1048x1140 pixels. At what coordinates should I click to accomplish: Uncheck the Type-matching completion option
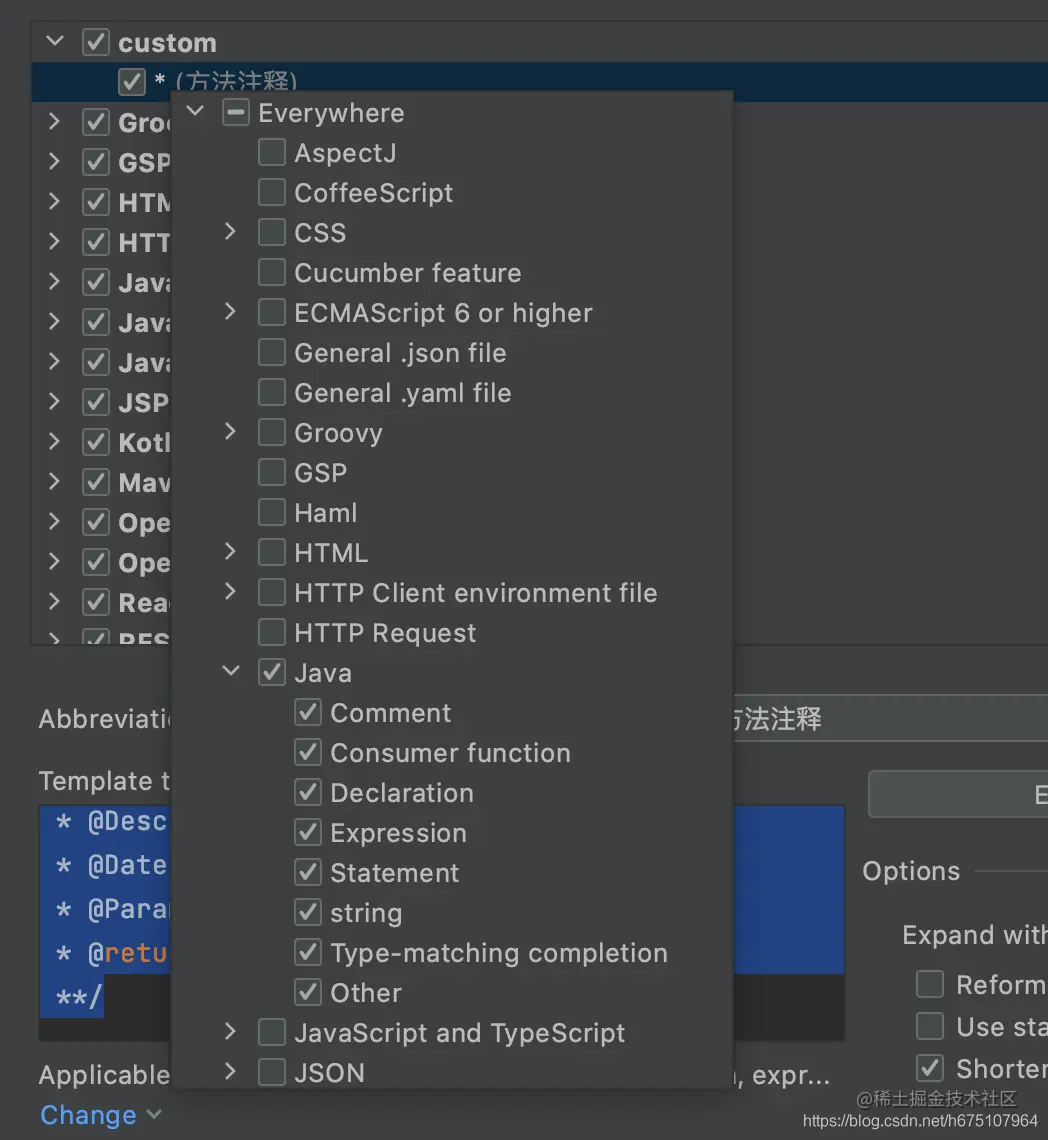point(308,953)
